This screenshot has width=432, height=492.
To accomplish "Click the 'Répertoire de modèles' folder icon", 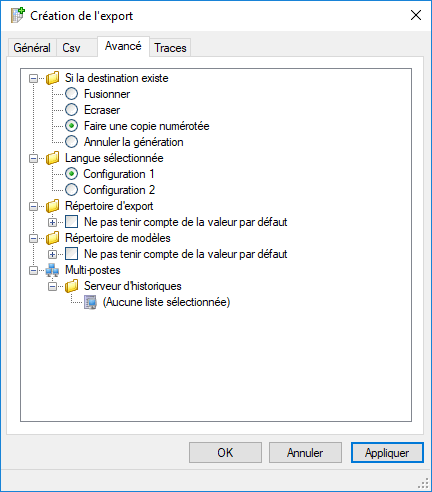I will point(52,238).
